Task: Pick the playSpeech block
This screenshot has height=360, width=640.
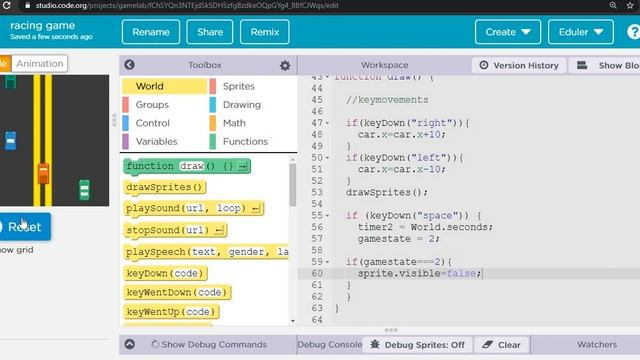Action: point(206,252)
